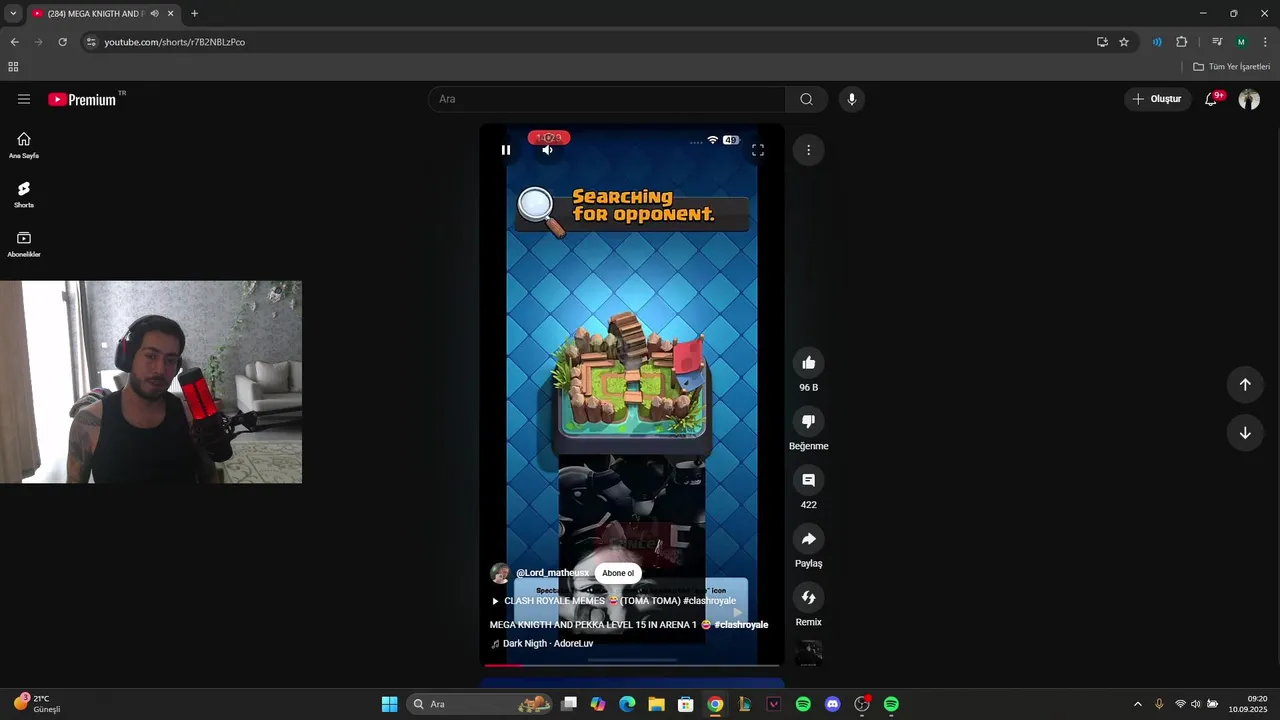This screenshot has width=1280, height=720.
Task: View site information icon in address bar
Action: [x=91, y=42]
